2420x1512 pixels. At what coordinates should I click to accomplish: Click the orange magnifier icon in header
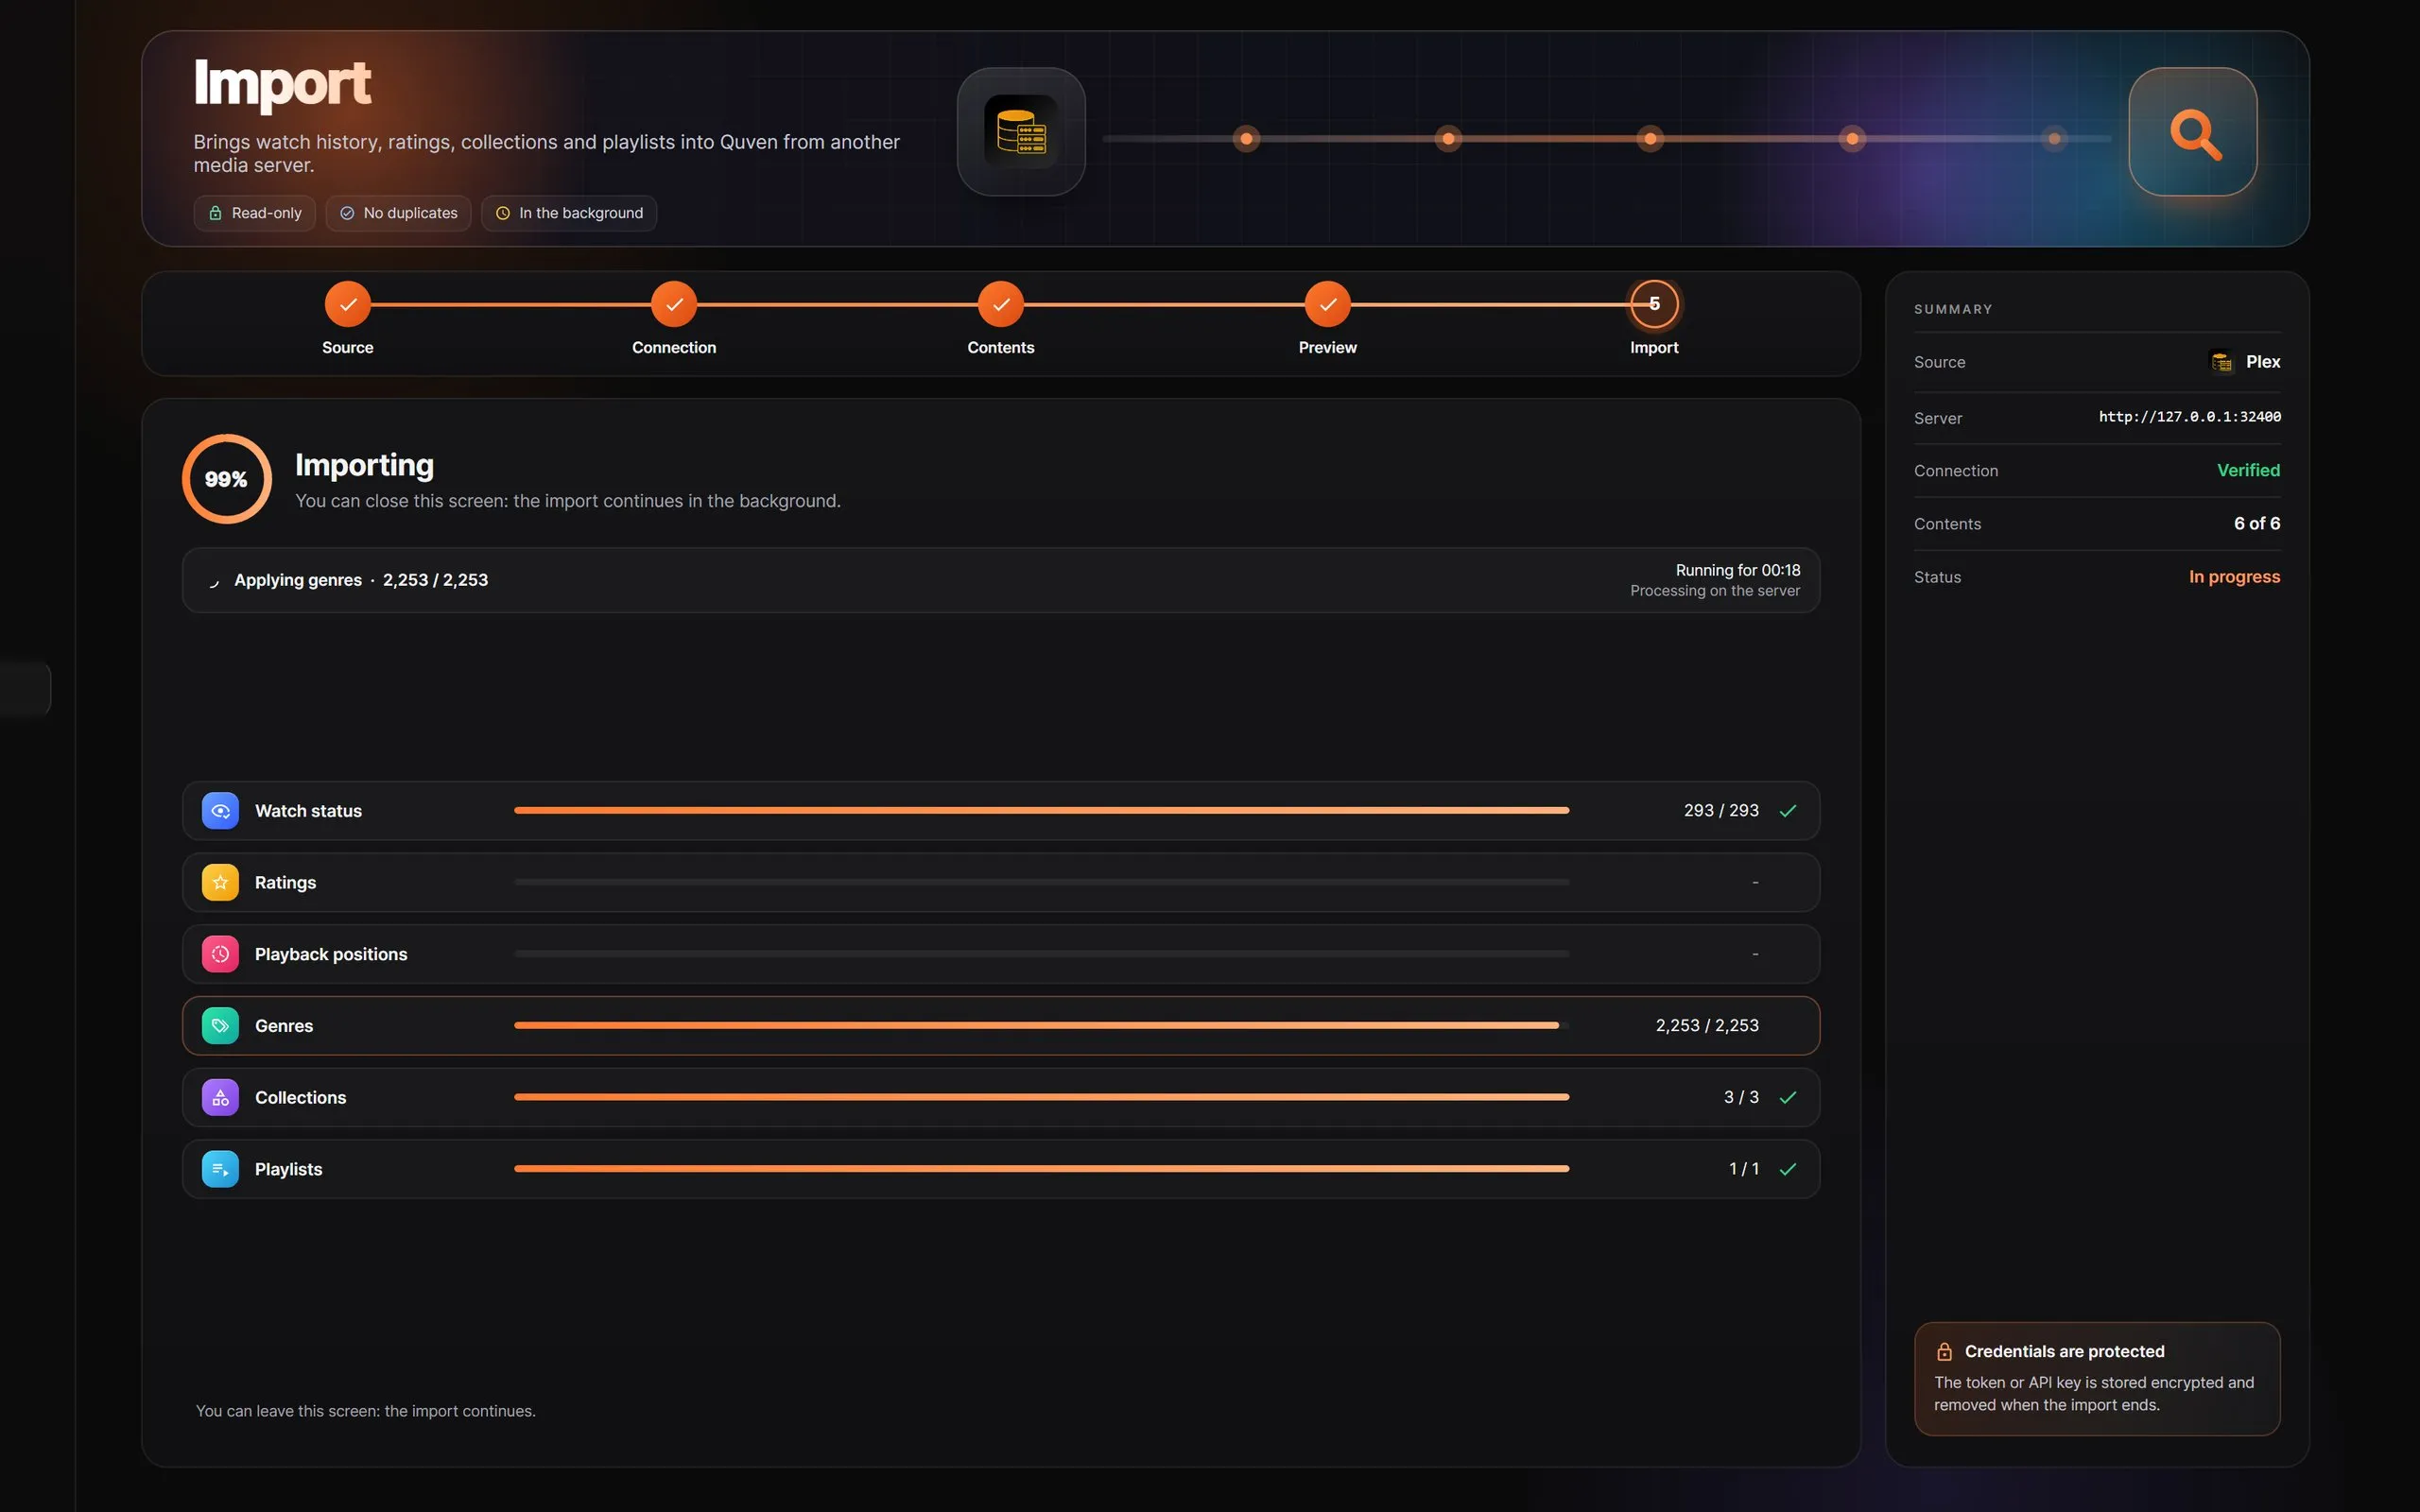(x=2193, y=132)
